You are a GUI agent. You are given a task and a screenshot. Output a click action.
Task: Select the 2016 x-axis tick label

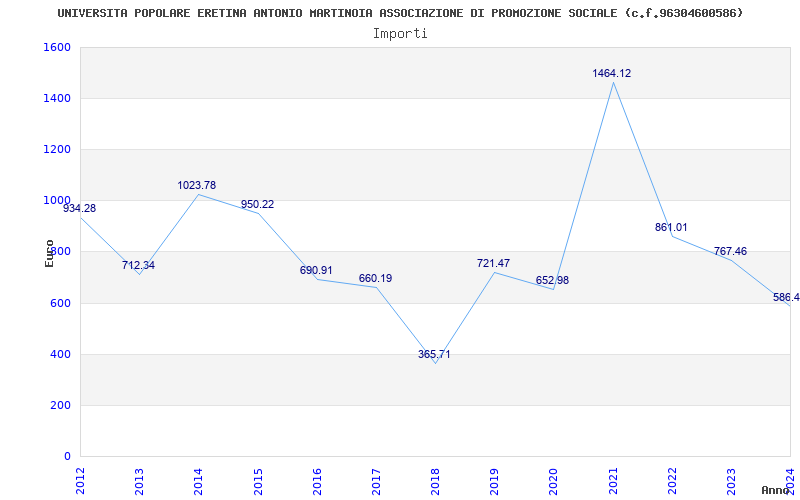pyautogui.click(x=317, y=481)
